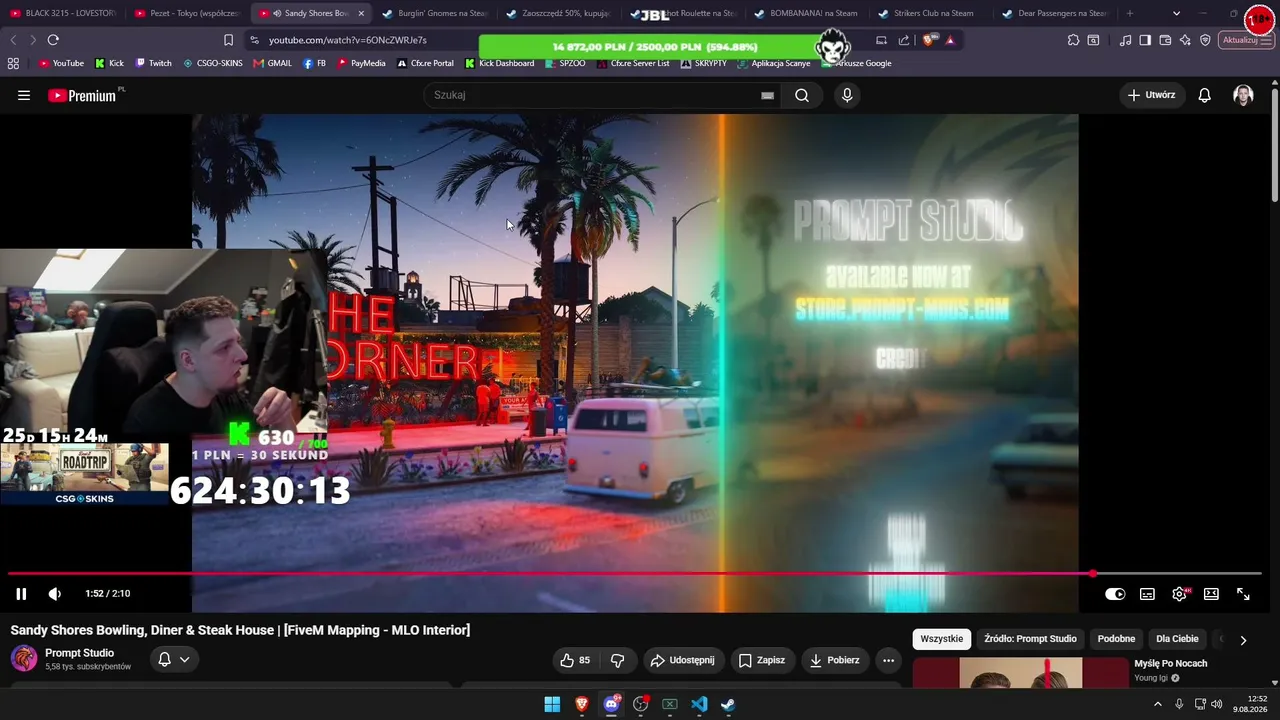Screen dimensions: 1280x720
Task: Select the Wszystkie filter chip
Action: pos(942,639)
